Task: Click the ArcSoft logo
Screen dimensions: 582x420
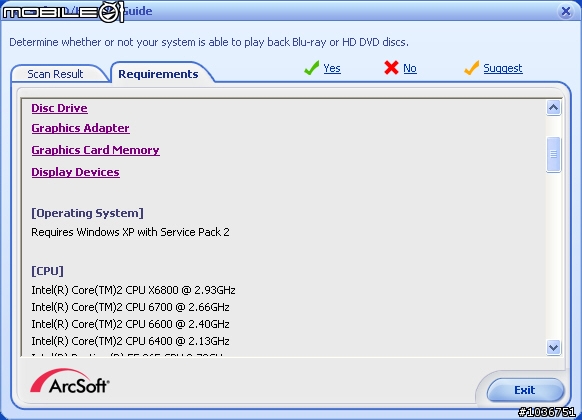Action: click(70, 381)
